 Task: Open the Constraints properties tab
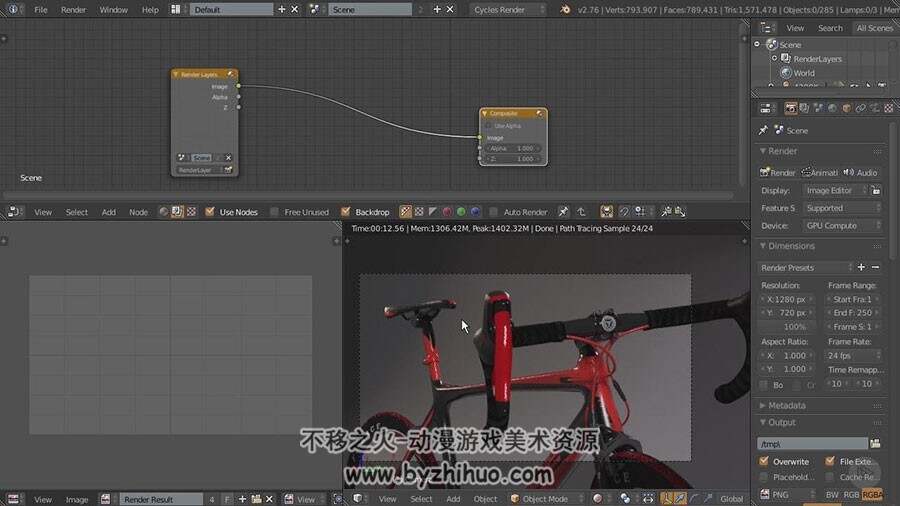[860, 108]
